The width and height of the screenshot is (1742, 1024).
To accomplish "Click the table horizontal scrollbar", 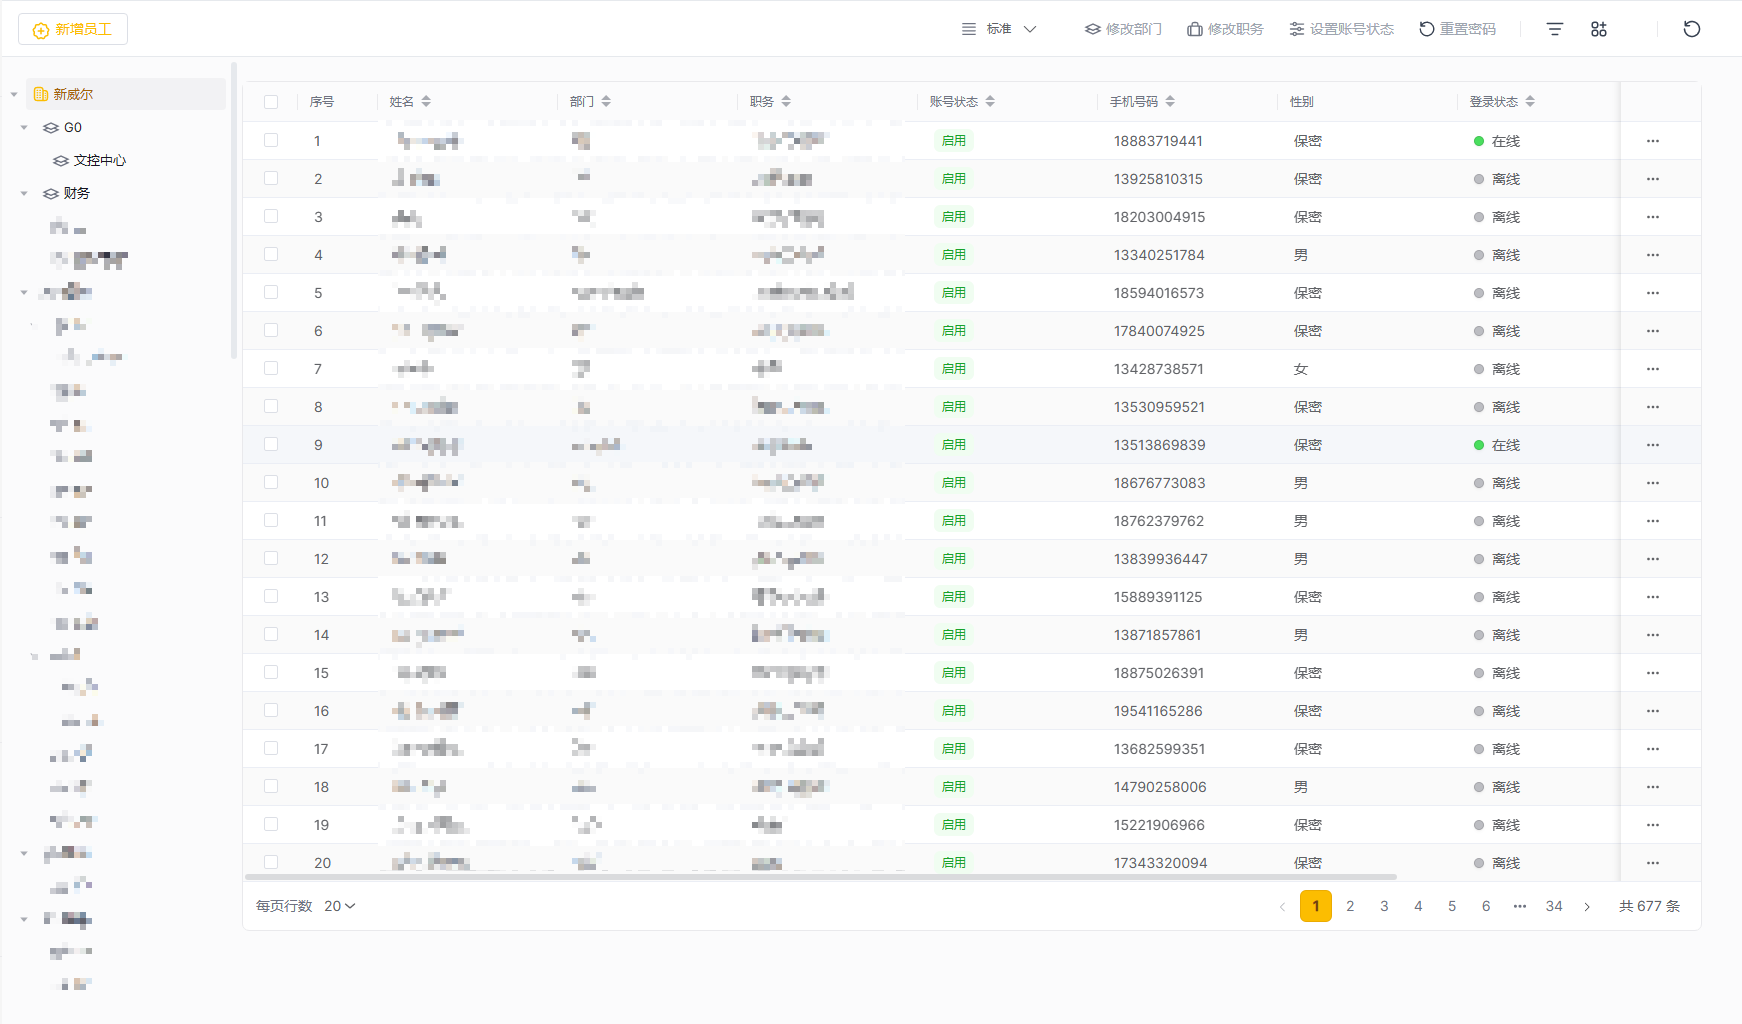I will click(x=820, y=877).
